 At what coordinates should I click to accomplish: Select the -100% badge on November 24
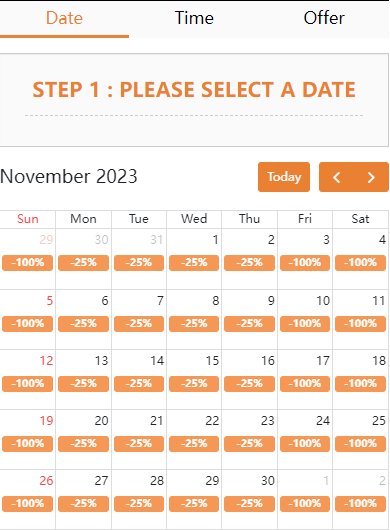pyautogui.click(x=305, y=444)
